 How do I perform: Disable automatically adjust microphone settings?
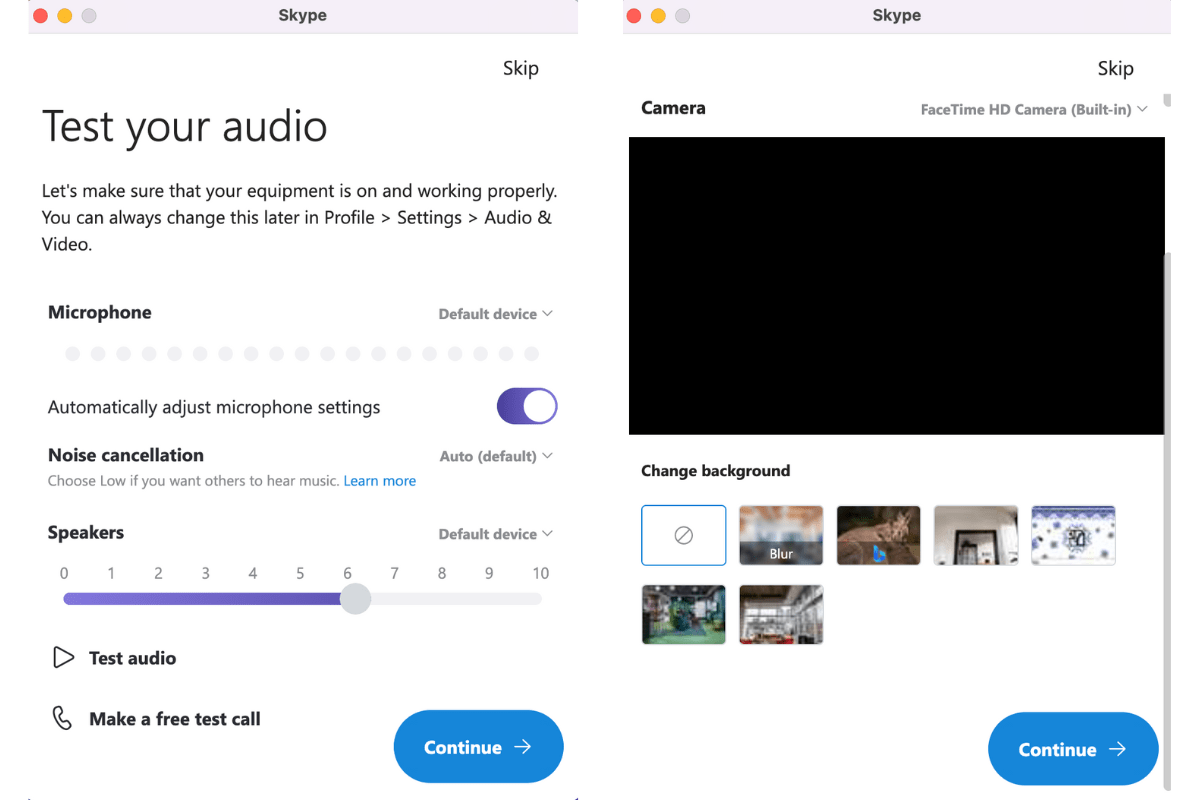(526, 406)
